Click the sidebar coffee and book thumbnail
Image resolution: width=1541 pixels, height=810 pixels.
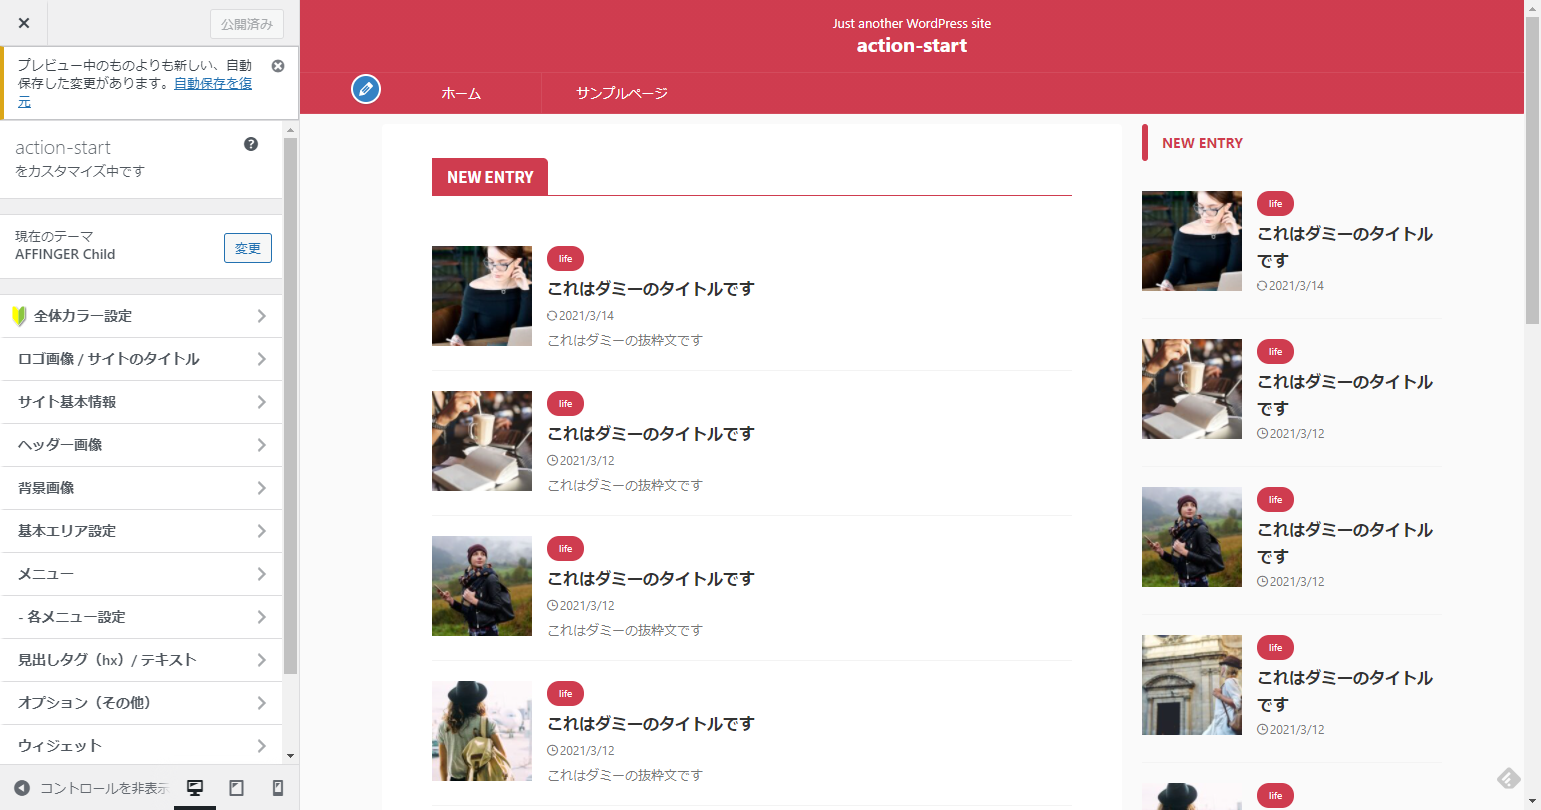click(x=1192, y=389)
